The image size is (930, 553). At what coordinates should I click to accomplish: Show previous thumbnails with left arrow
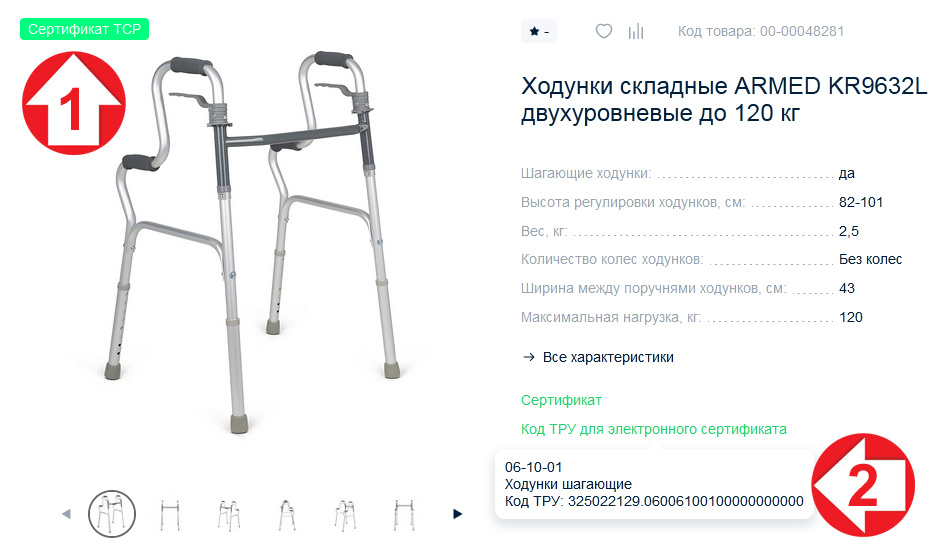tap(66, 514)
